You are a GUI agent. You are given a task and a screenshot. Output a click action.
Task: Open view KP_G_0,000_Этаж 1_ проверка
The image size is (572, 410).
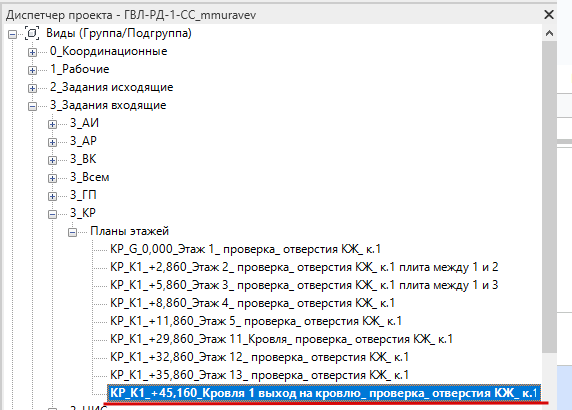246,249
